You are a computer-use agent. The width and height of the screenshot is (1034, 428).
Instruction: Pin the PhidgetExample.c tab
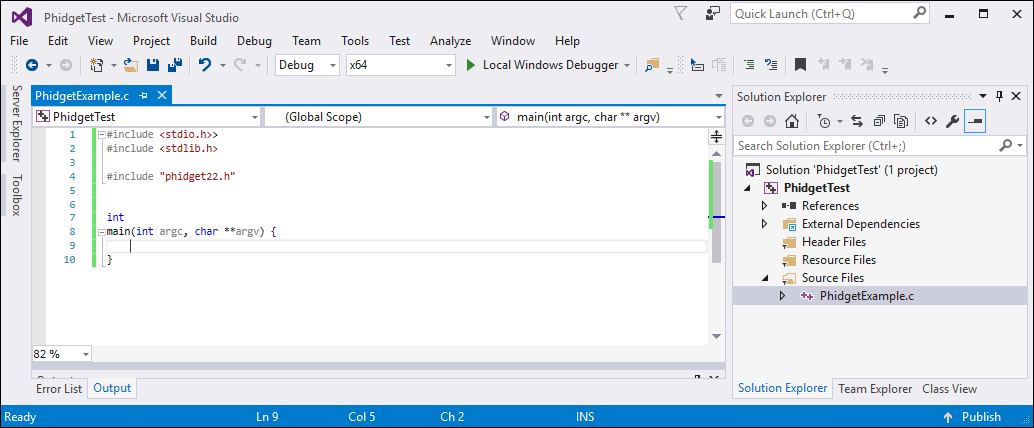point(143,96)
